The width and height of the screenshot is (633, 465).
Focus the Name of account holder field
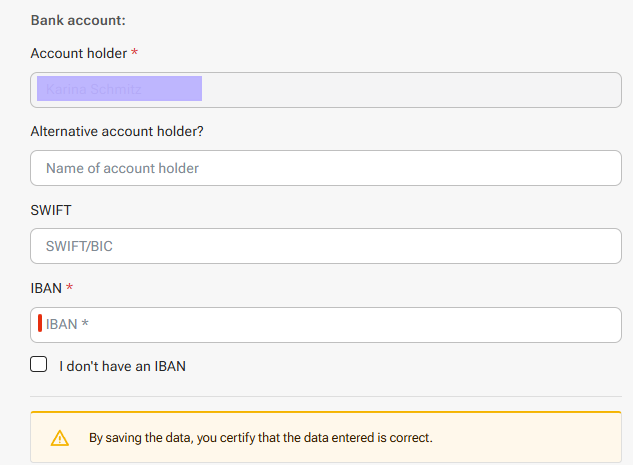326,168
